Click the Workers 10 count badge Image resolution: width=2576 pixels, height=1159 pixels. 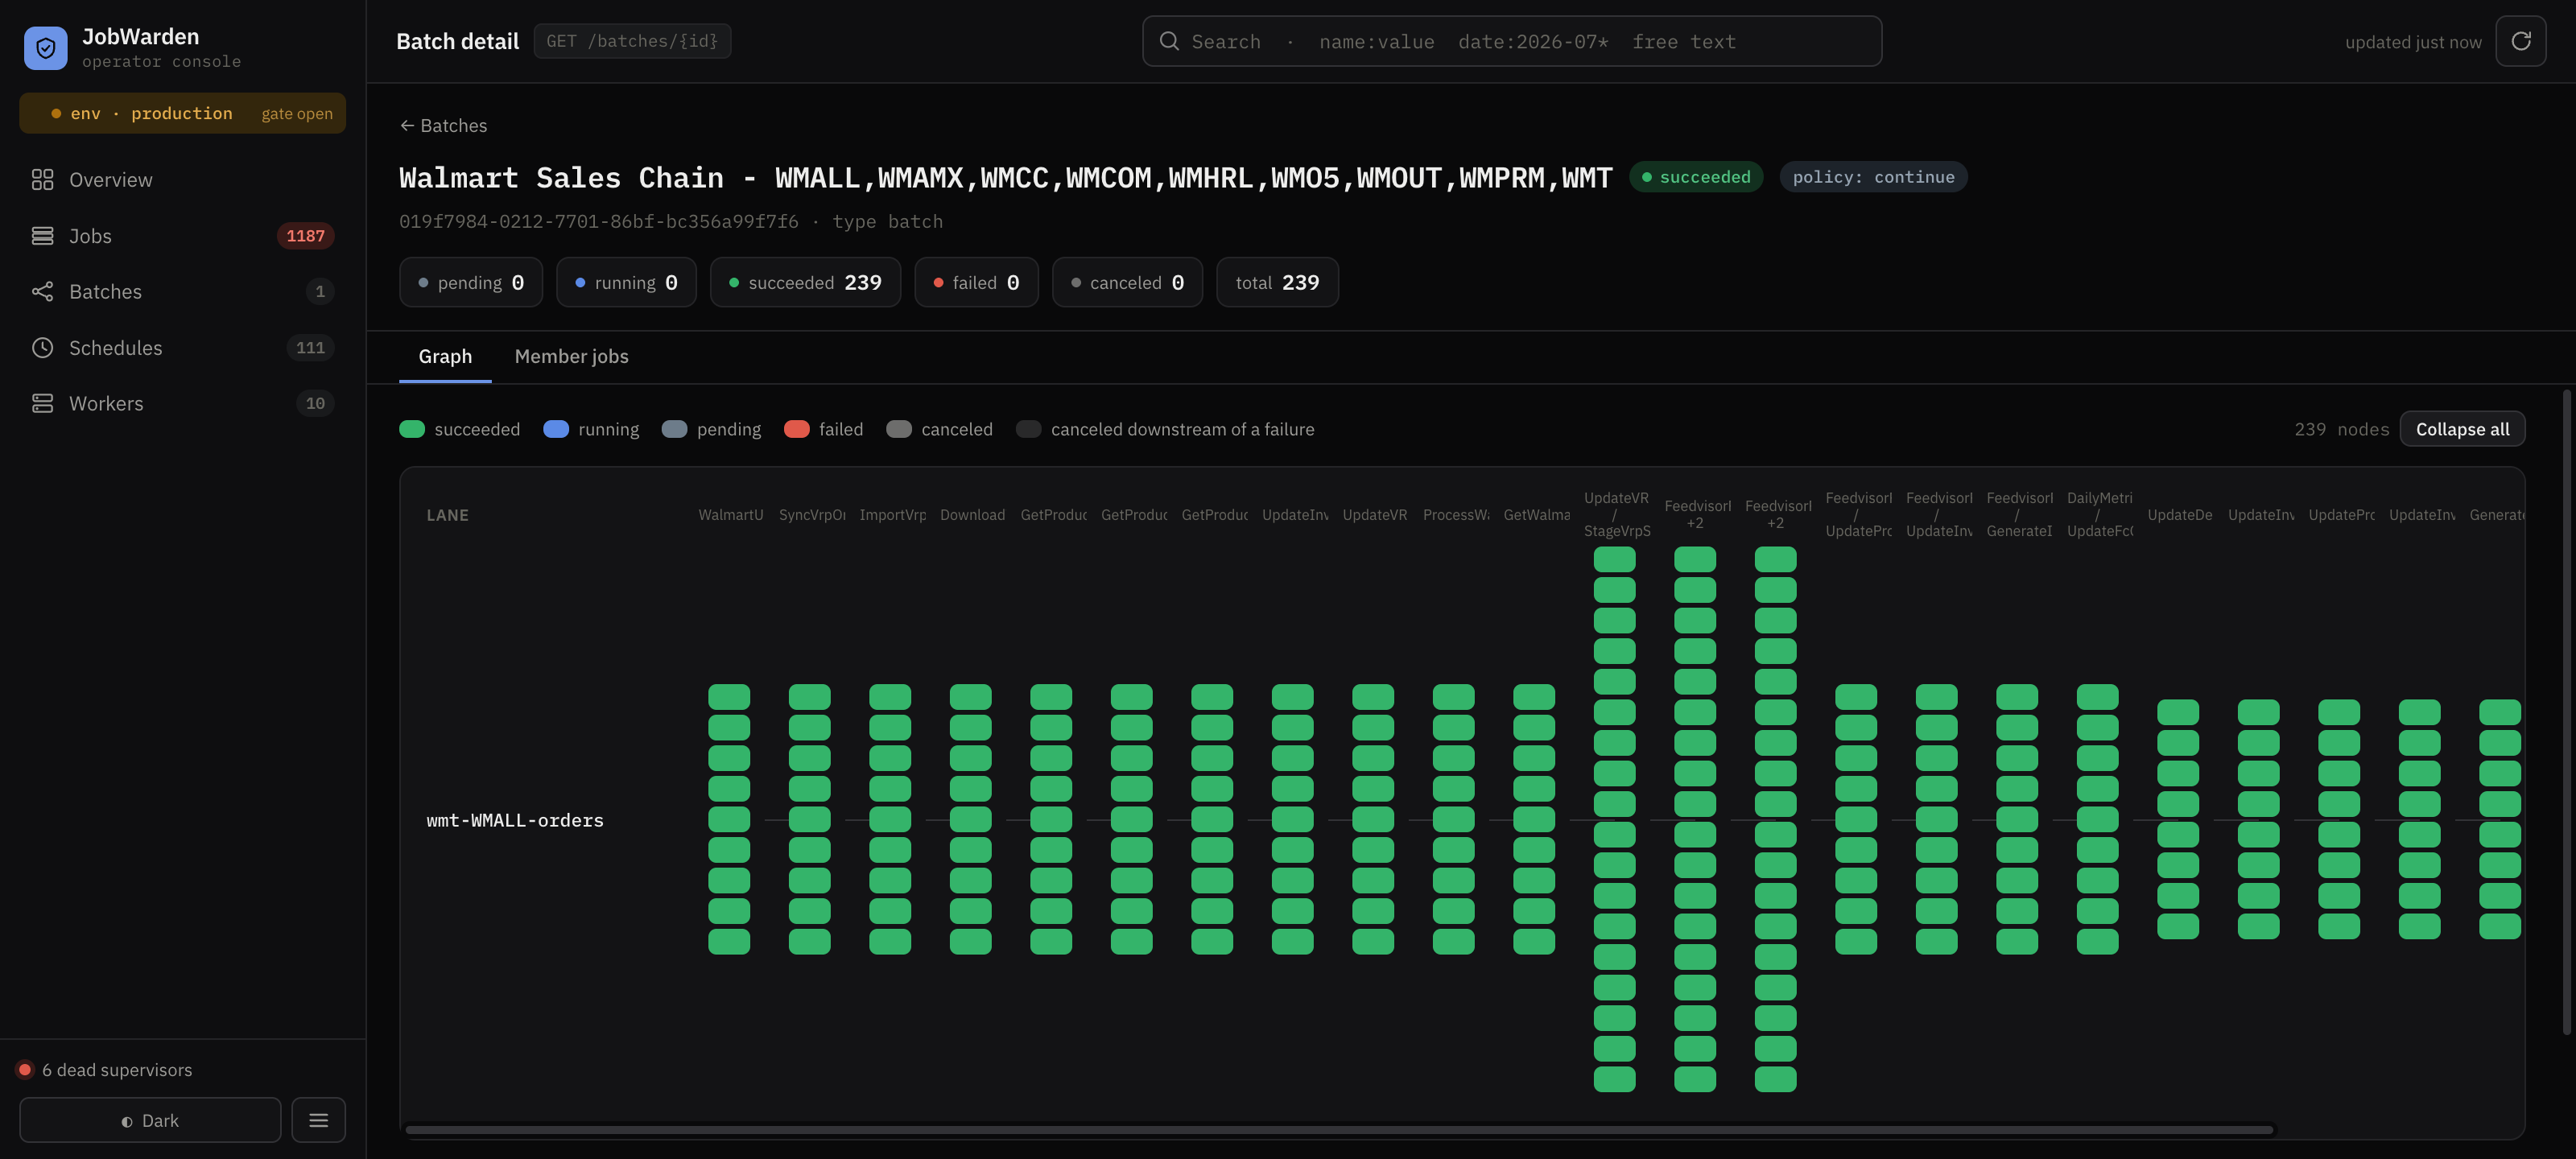pos(315,403)
